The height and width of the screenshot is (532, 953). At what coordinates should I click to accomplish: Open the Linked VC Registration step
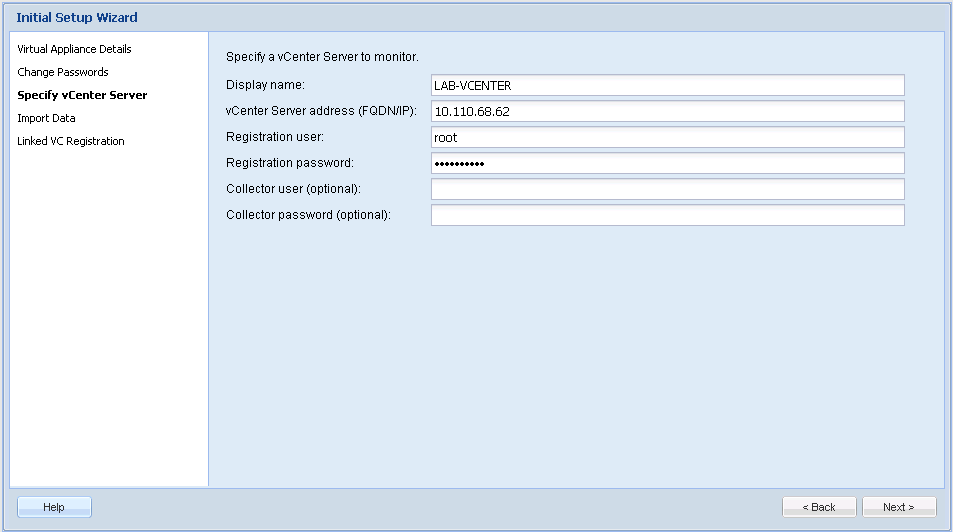[71, 141]
